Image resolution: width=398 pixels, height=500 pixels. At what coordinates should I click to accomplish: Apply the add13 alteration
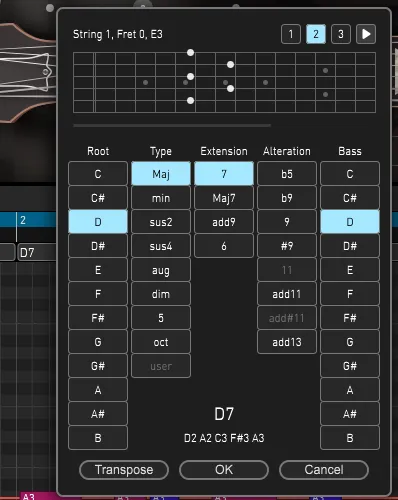tap(287, 342)
